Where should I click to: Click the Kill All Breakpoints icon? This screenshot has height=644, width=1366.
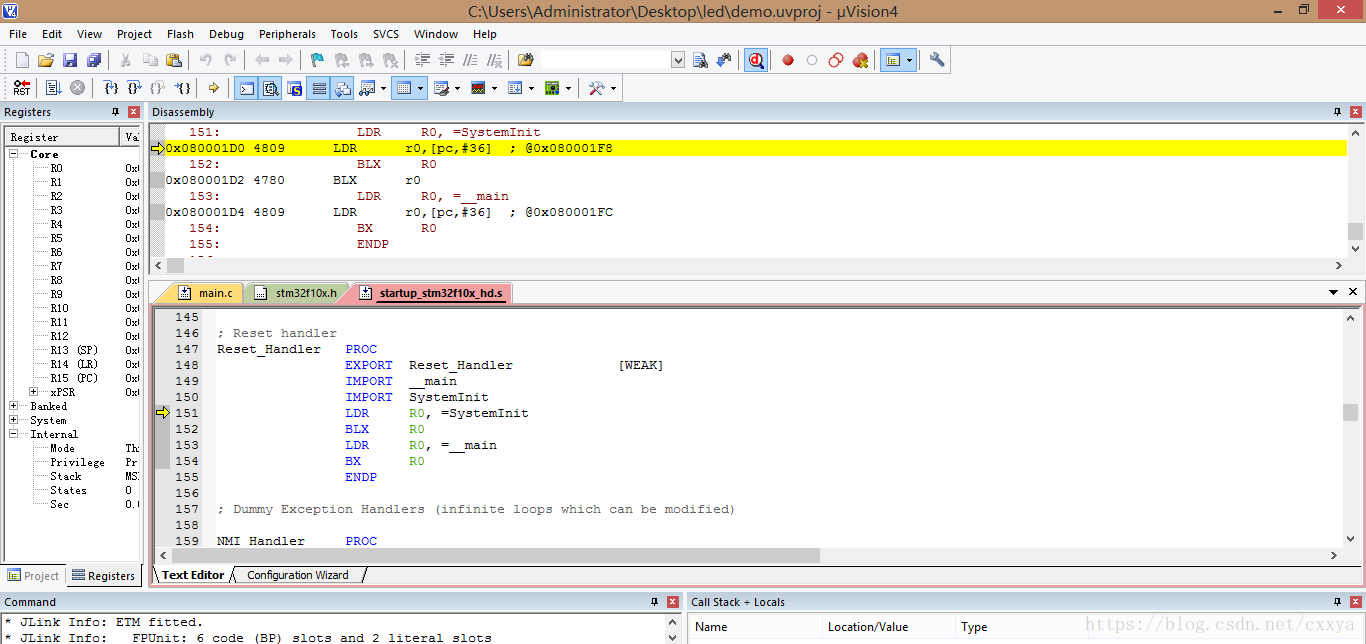click(x=860, y=60)
